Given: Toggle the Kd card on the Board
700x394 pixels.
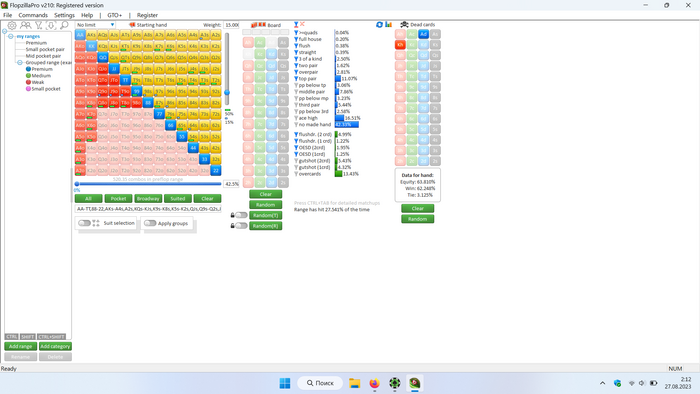Looking at the screenshot, I should (271, 54).
